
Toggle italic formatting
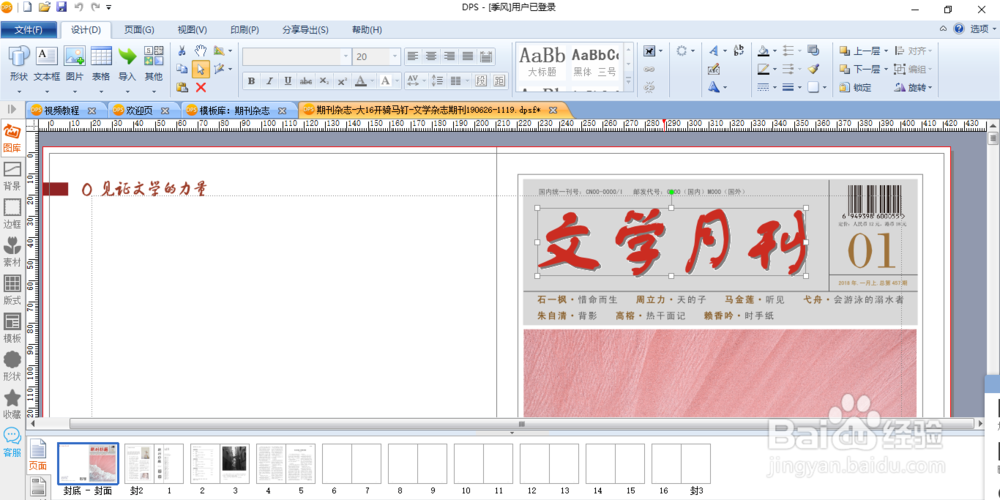click(x=270, y=81)
